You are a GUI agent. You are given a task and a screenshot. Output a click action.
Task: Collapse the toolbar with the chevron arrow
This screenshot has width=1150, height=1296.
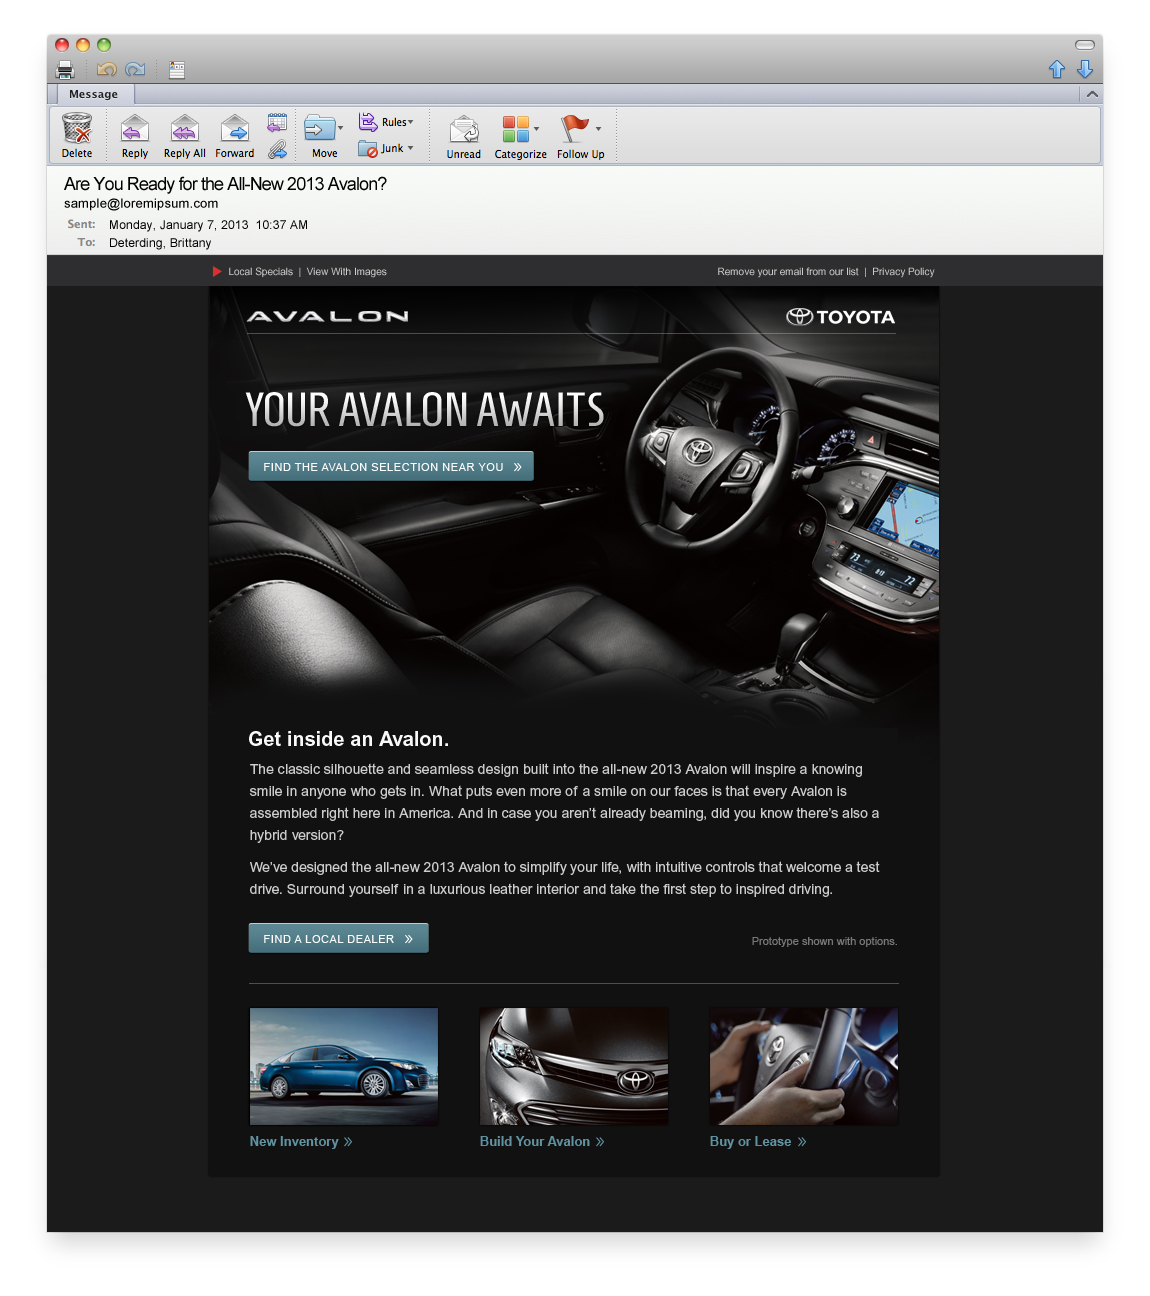click(1091, 93)
